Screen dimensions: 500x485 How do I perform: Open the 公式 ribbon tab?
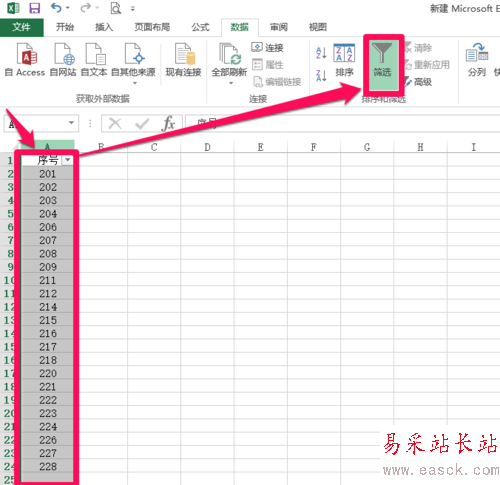coord(200,27)
